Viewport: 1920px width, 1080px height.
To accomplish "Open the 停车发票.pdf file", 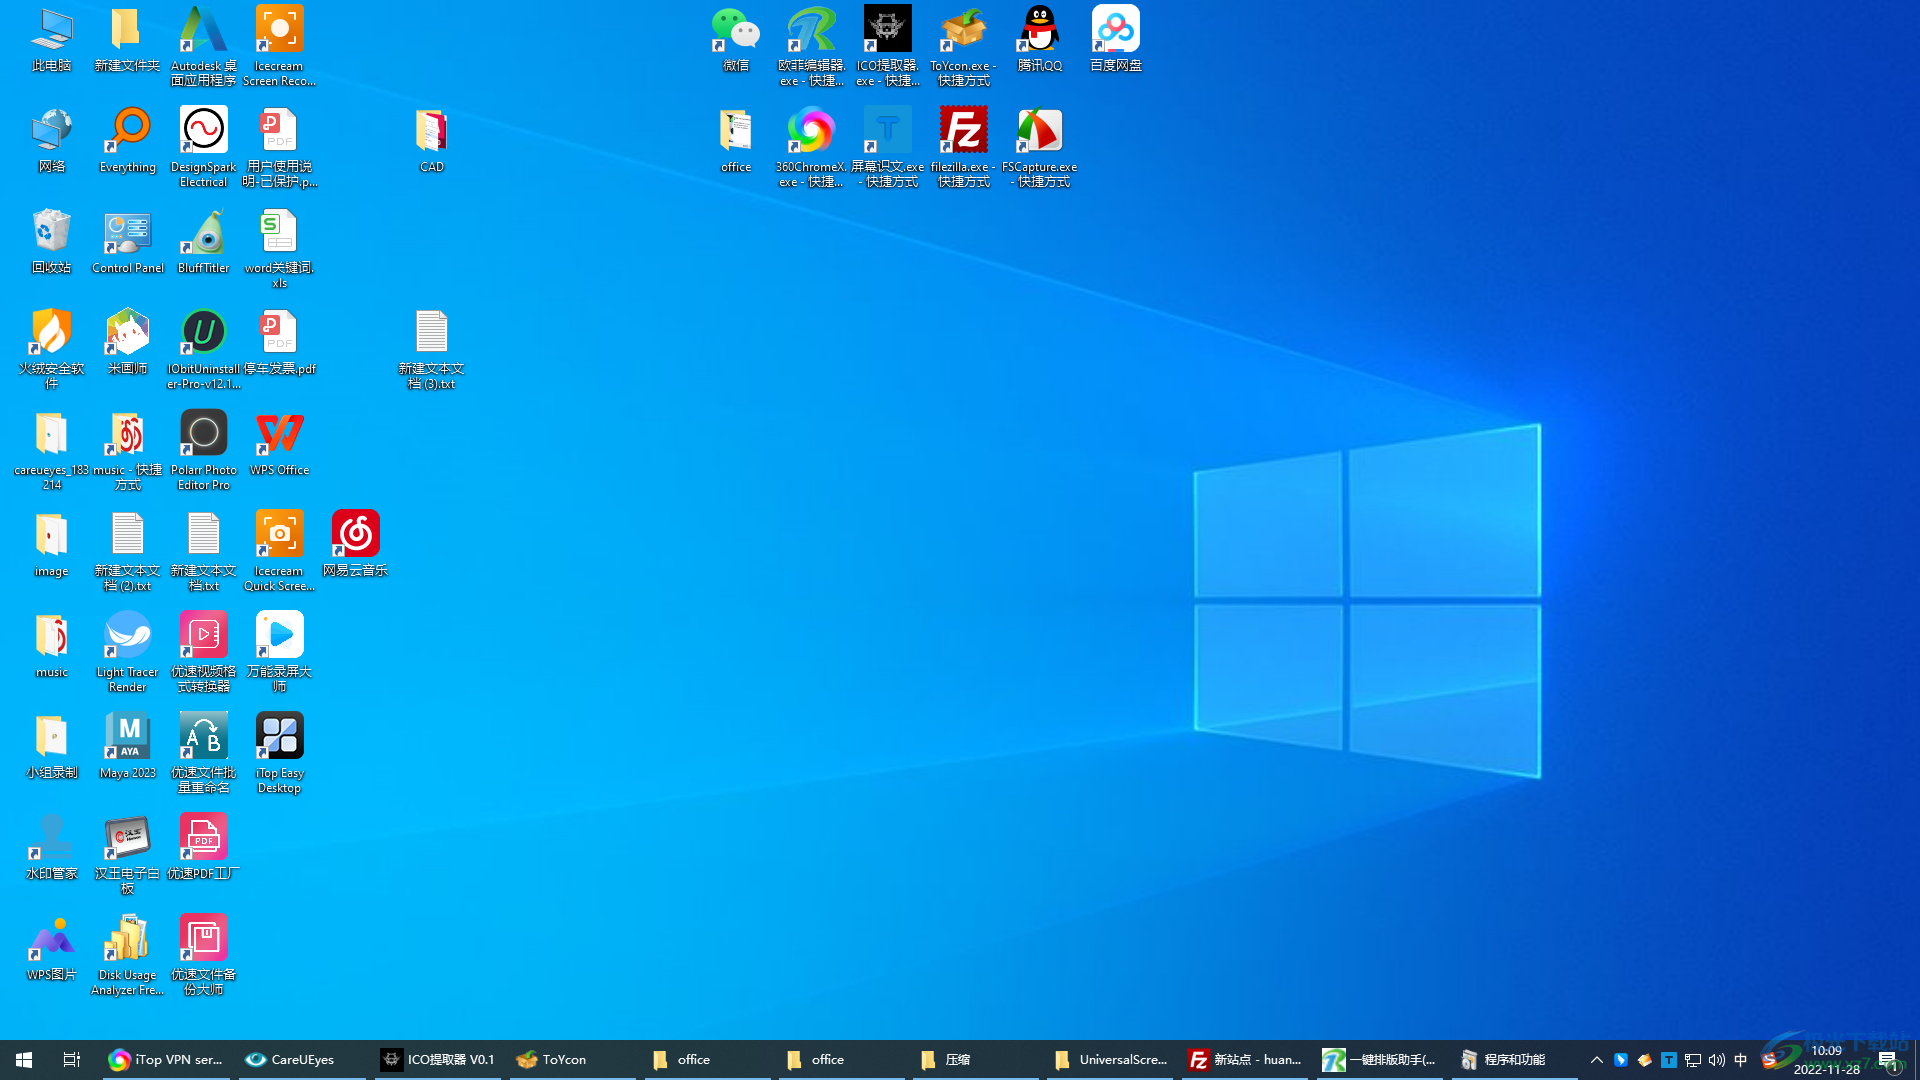I will 279,343.
